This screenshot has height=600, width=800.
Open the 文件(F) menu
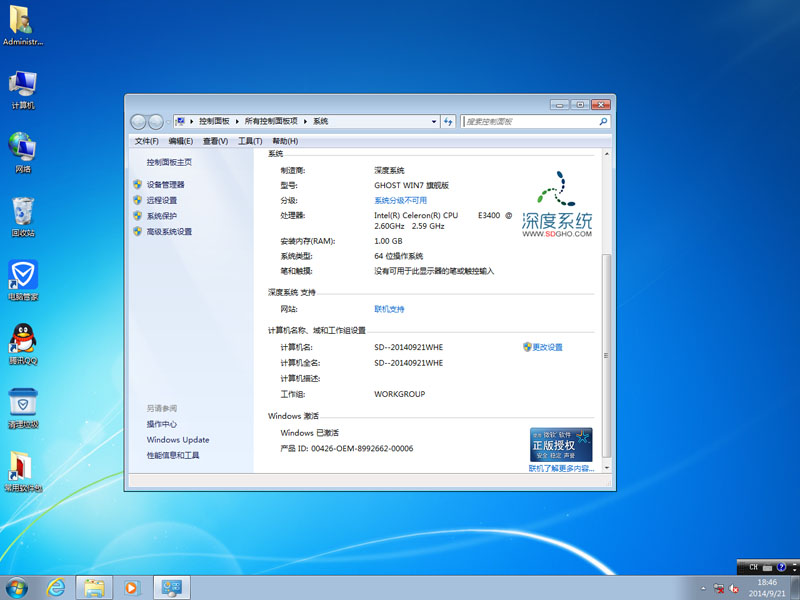click(146, 141)
